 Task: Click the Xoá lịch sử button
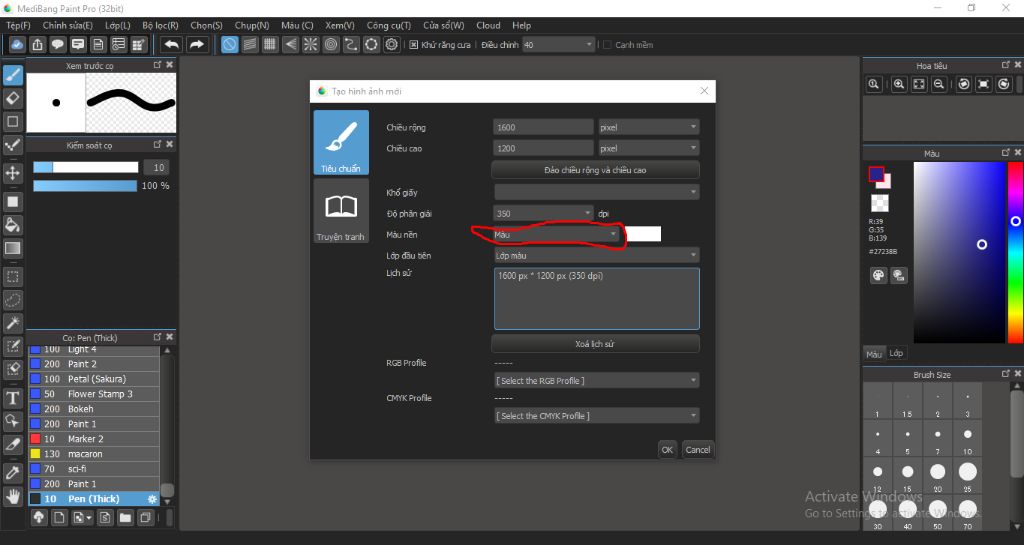click(595, 343)
